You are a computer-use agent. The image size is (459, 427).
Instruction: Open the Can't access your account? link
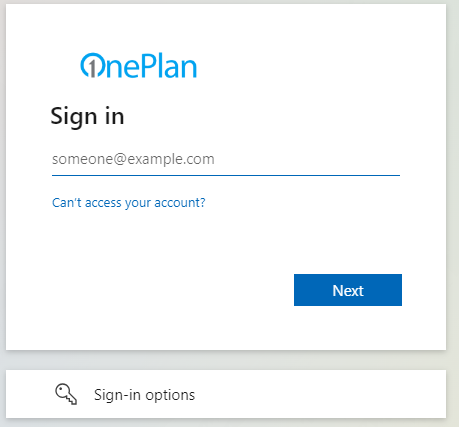click(129, 203)
